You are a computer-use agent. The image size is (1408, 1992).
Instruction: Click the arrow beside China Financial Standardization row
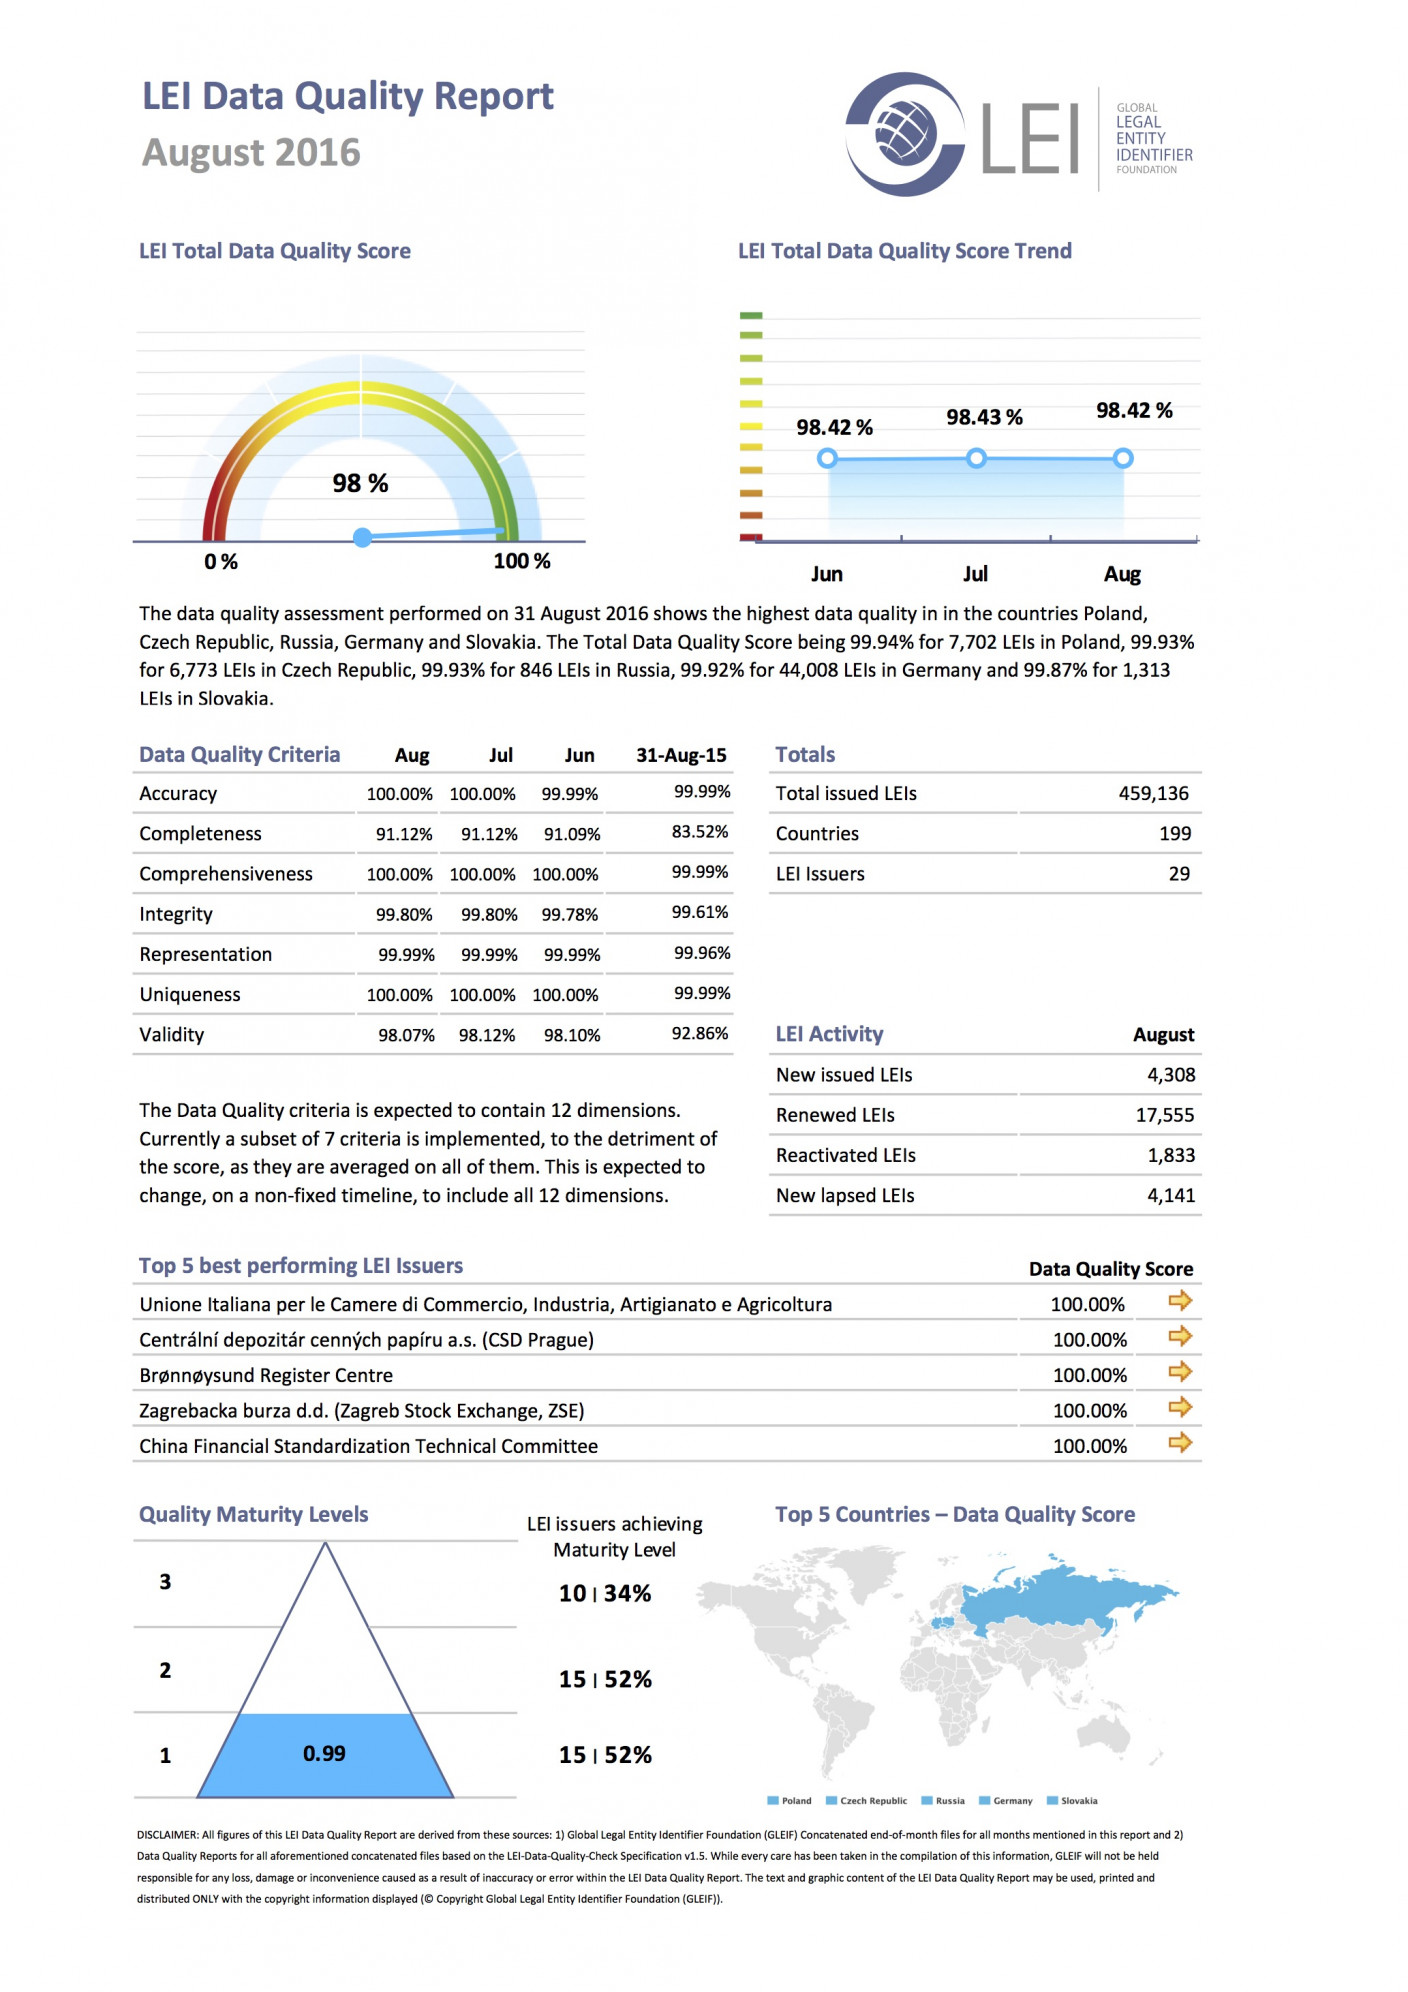[x=1180, y=1442]
